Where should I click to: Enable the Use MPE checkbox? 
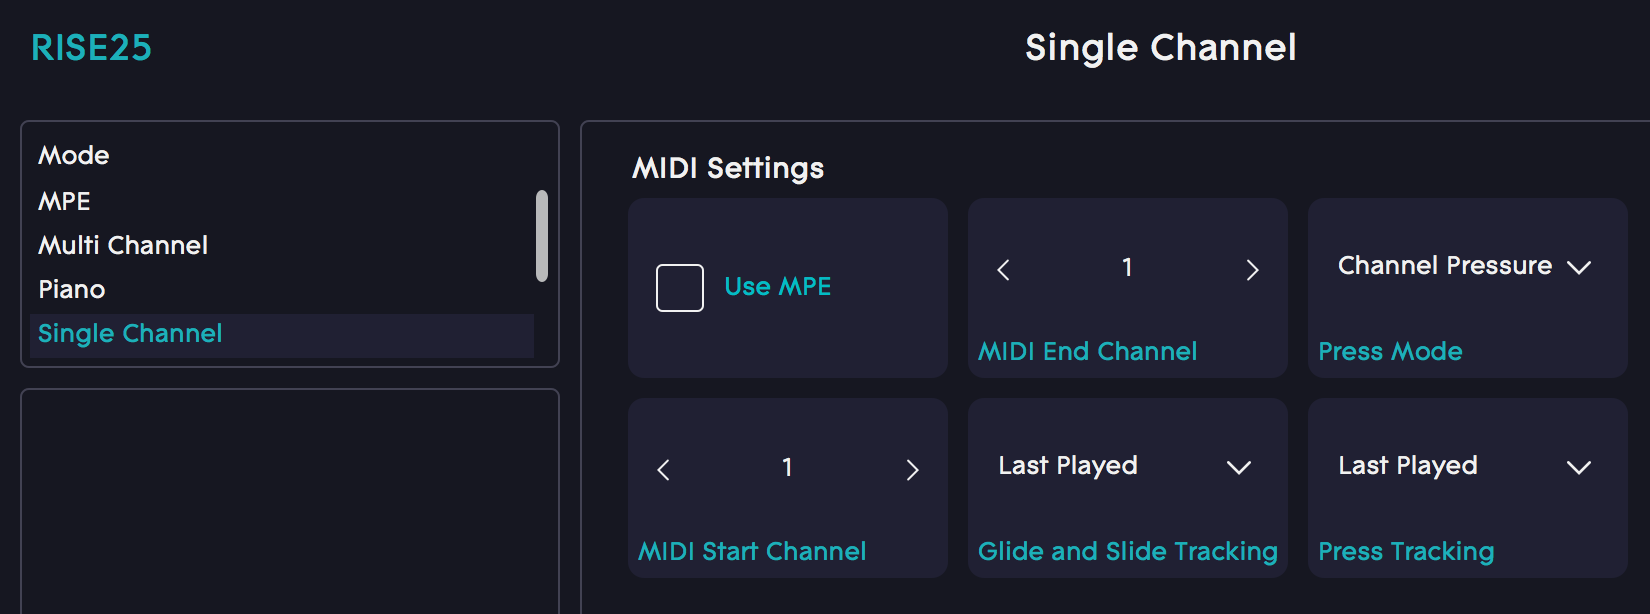point(679,287)
